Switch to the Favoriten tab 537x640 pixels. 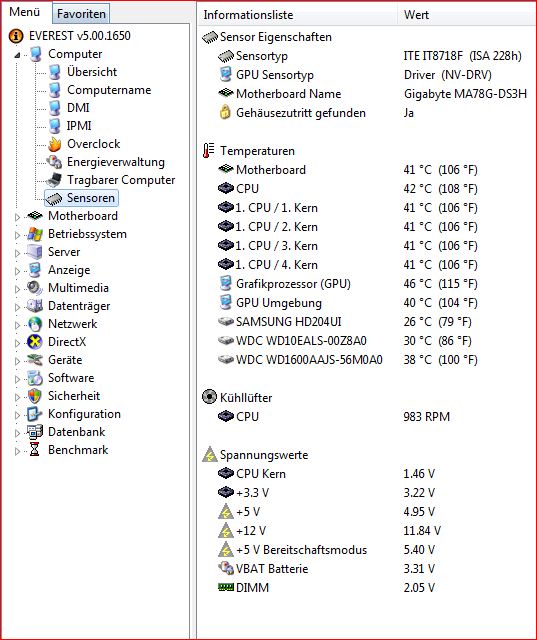(81, 13)
